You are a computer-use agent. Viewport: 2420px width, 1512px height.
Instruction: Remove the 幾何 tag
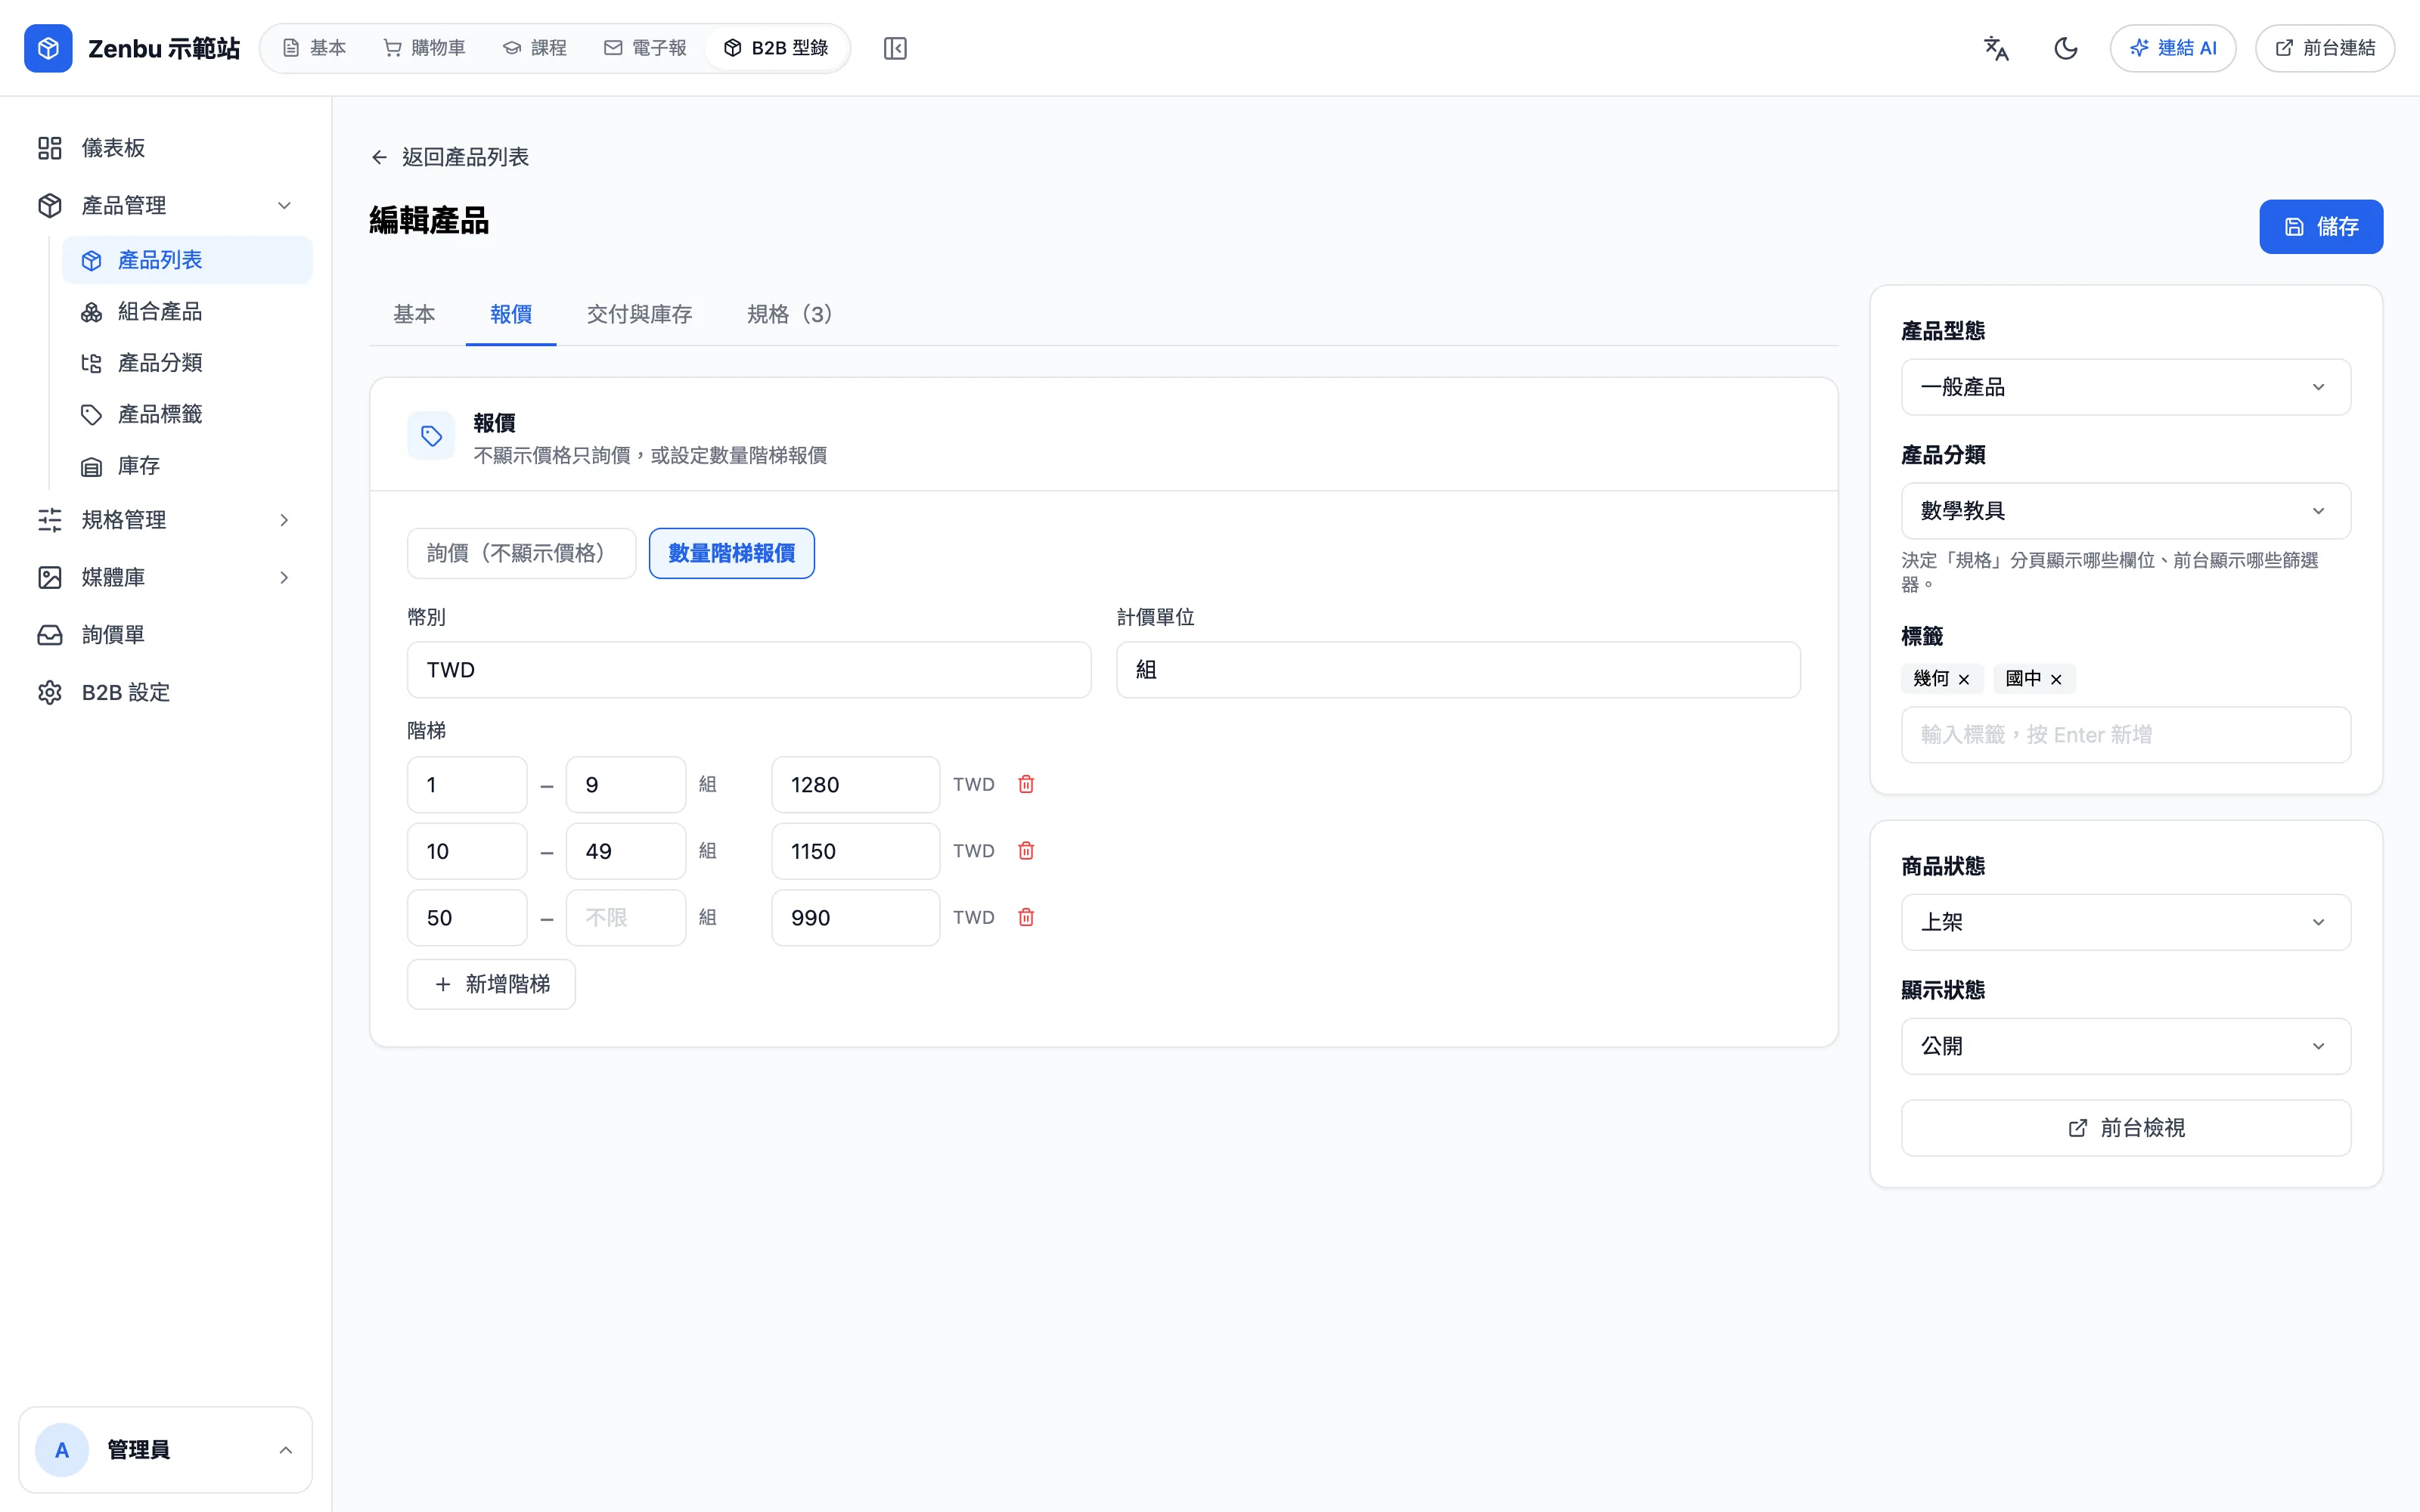coord(1964,679)
